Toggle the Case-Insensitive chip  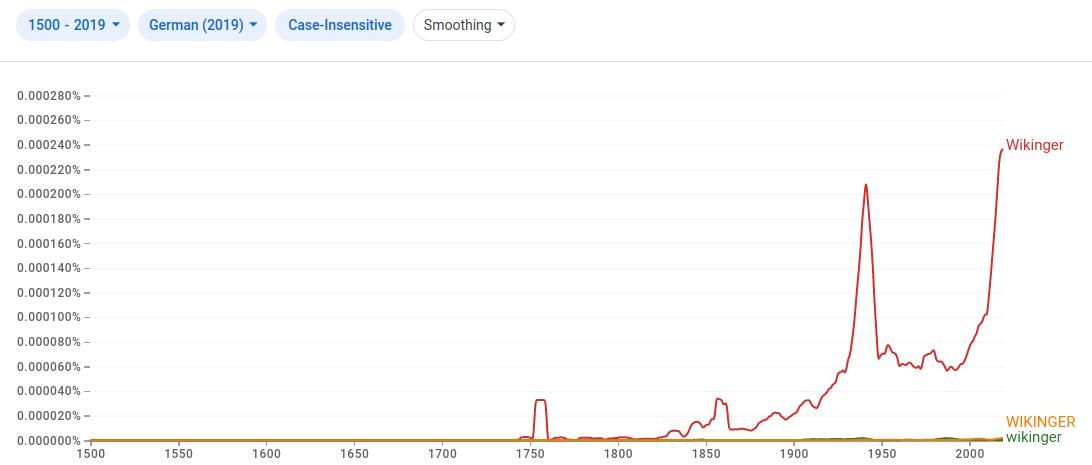pos(340,25)
